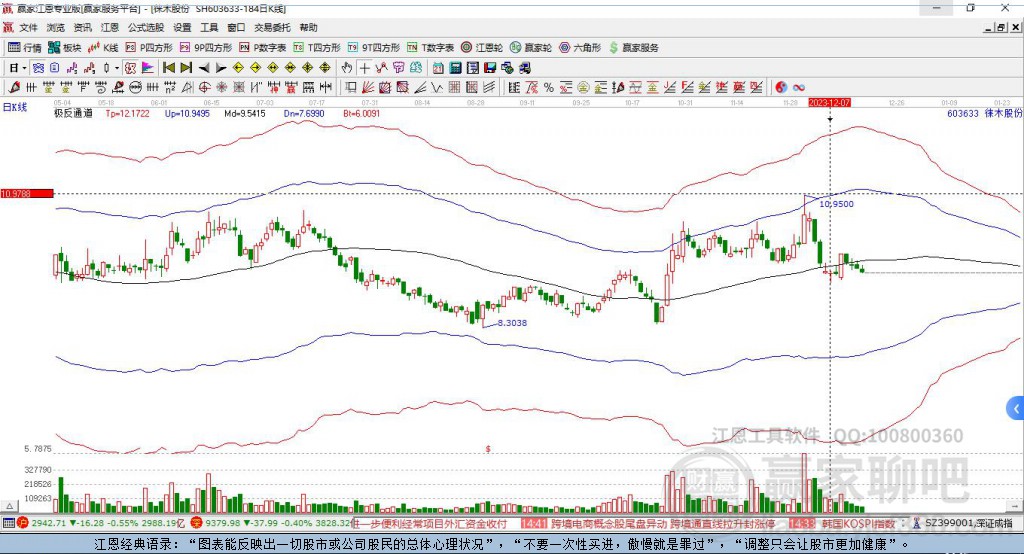Open the 赢家轮 wheel tool

(531, 48)
